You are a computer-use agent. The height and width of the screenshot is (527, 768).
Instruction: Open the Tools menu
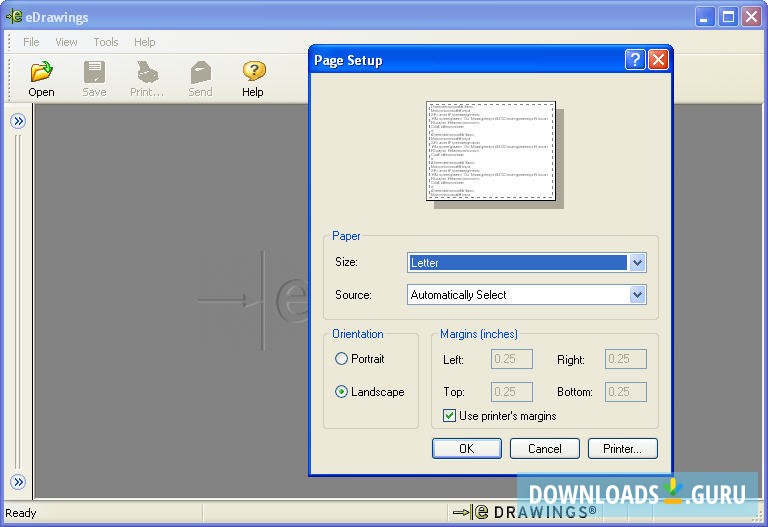[106, 42]
